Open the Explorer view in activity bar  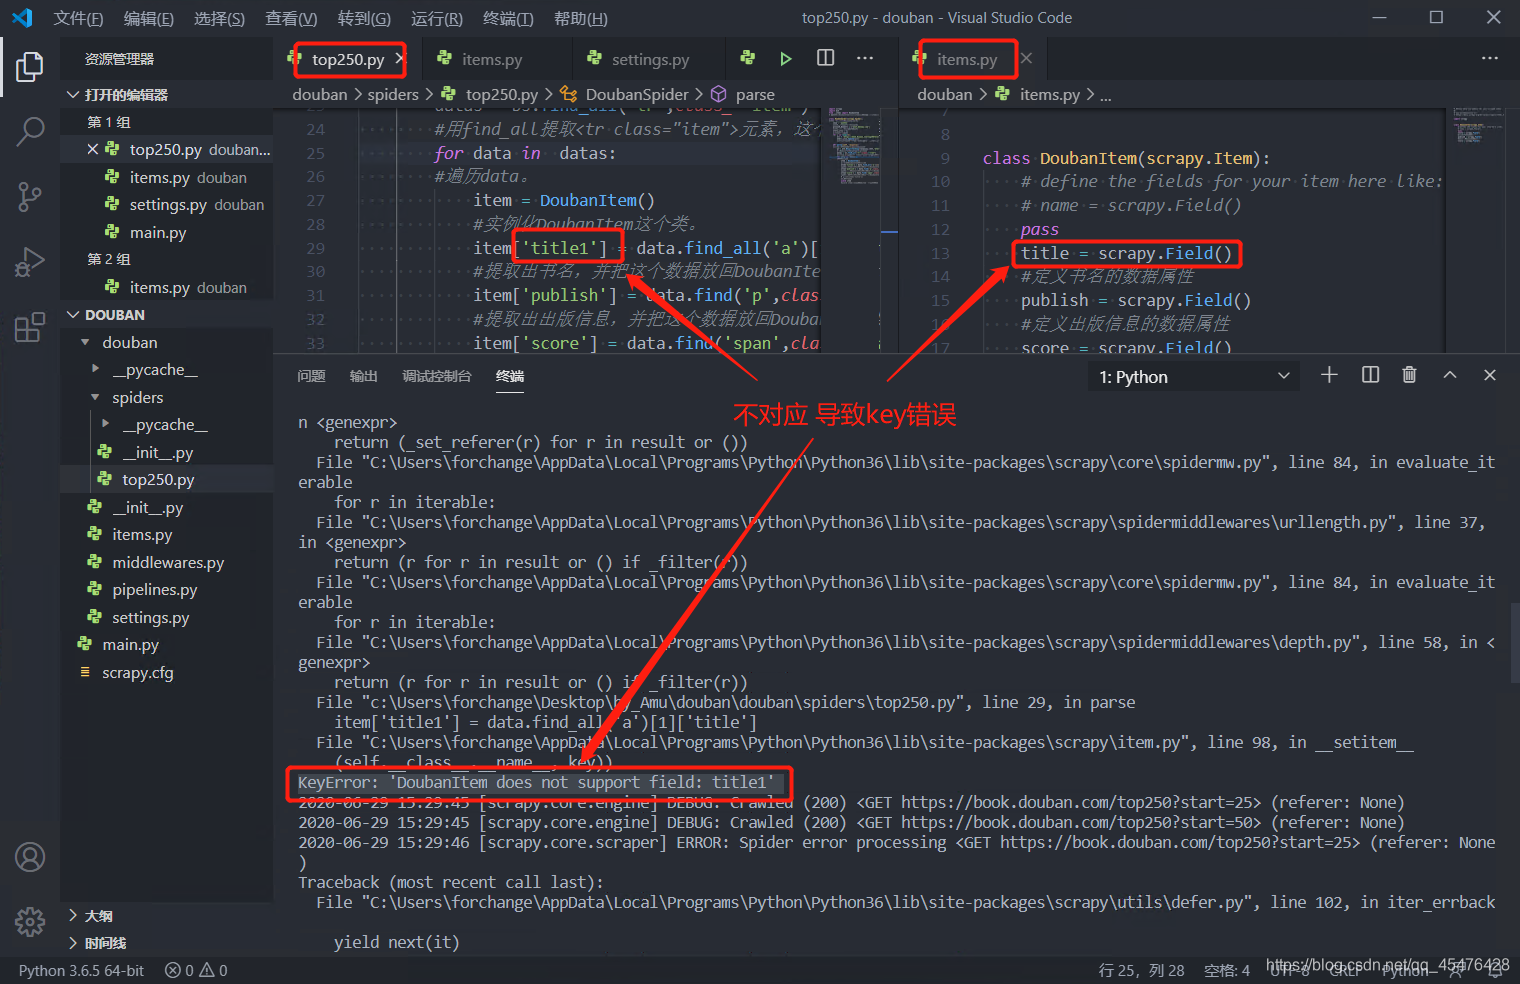[x=30, y=67]
